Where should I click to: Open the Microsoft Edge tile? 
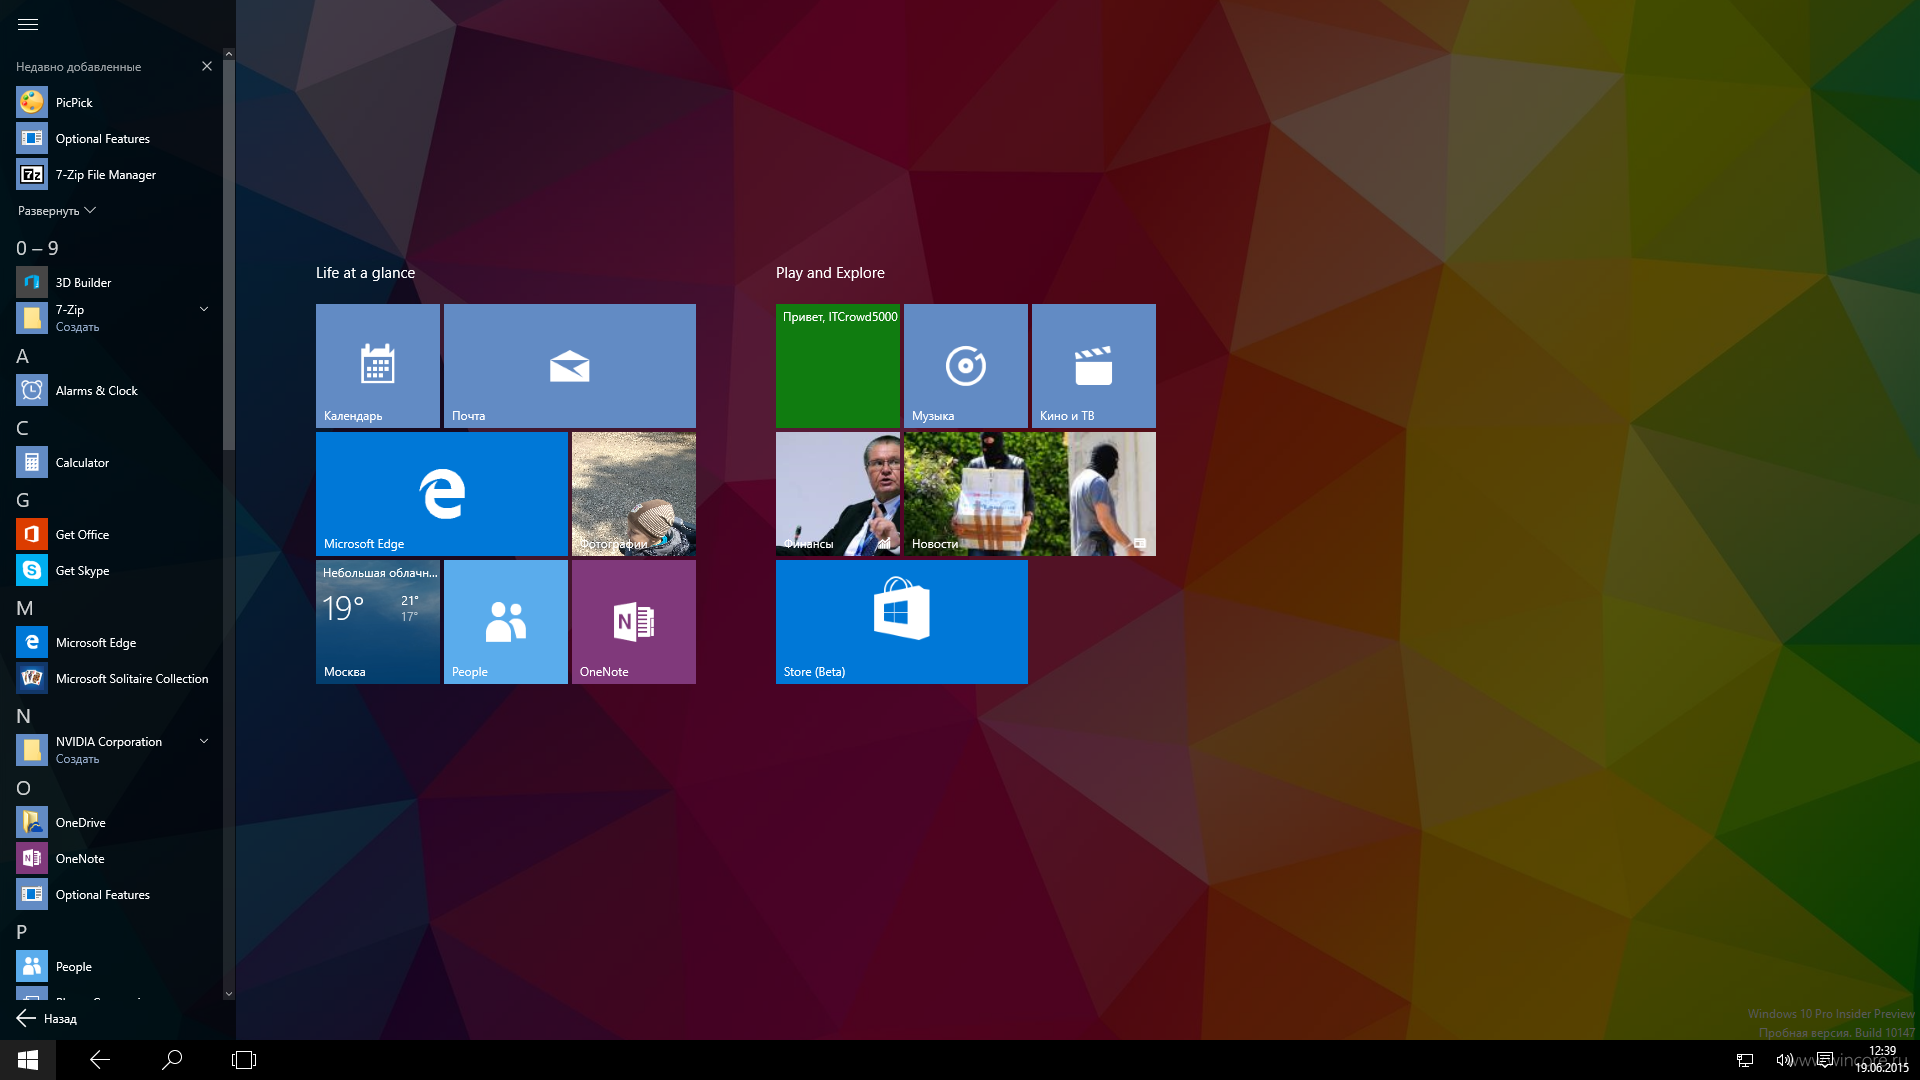(442, 494)
